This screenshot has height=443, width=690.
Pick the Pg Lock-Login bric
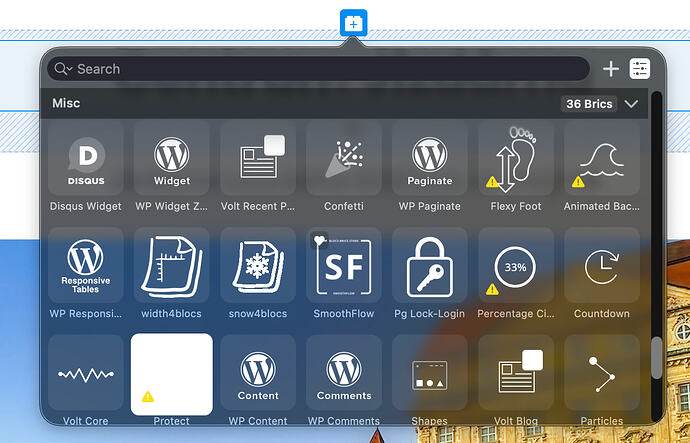pyautogui.click(x=429, y=265)
